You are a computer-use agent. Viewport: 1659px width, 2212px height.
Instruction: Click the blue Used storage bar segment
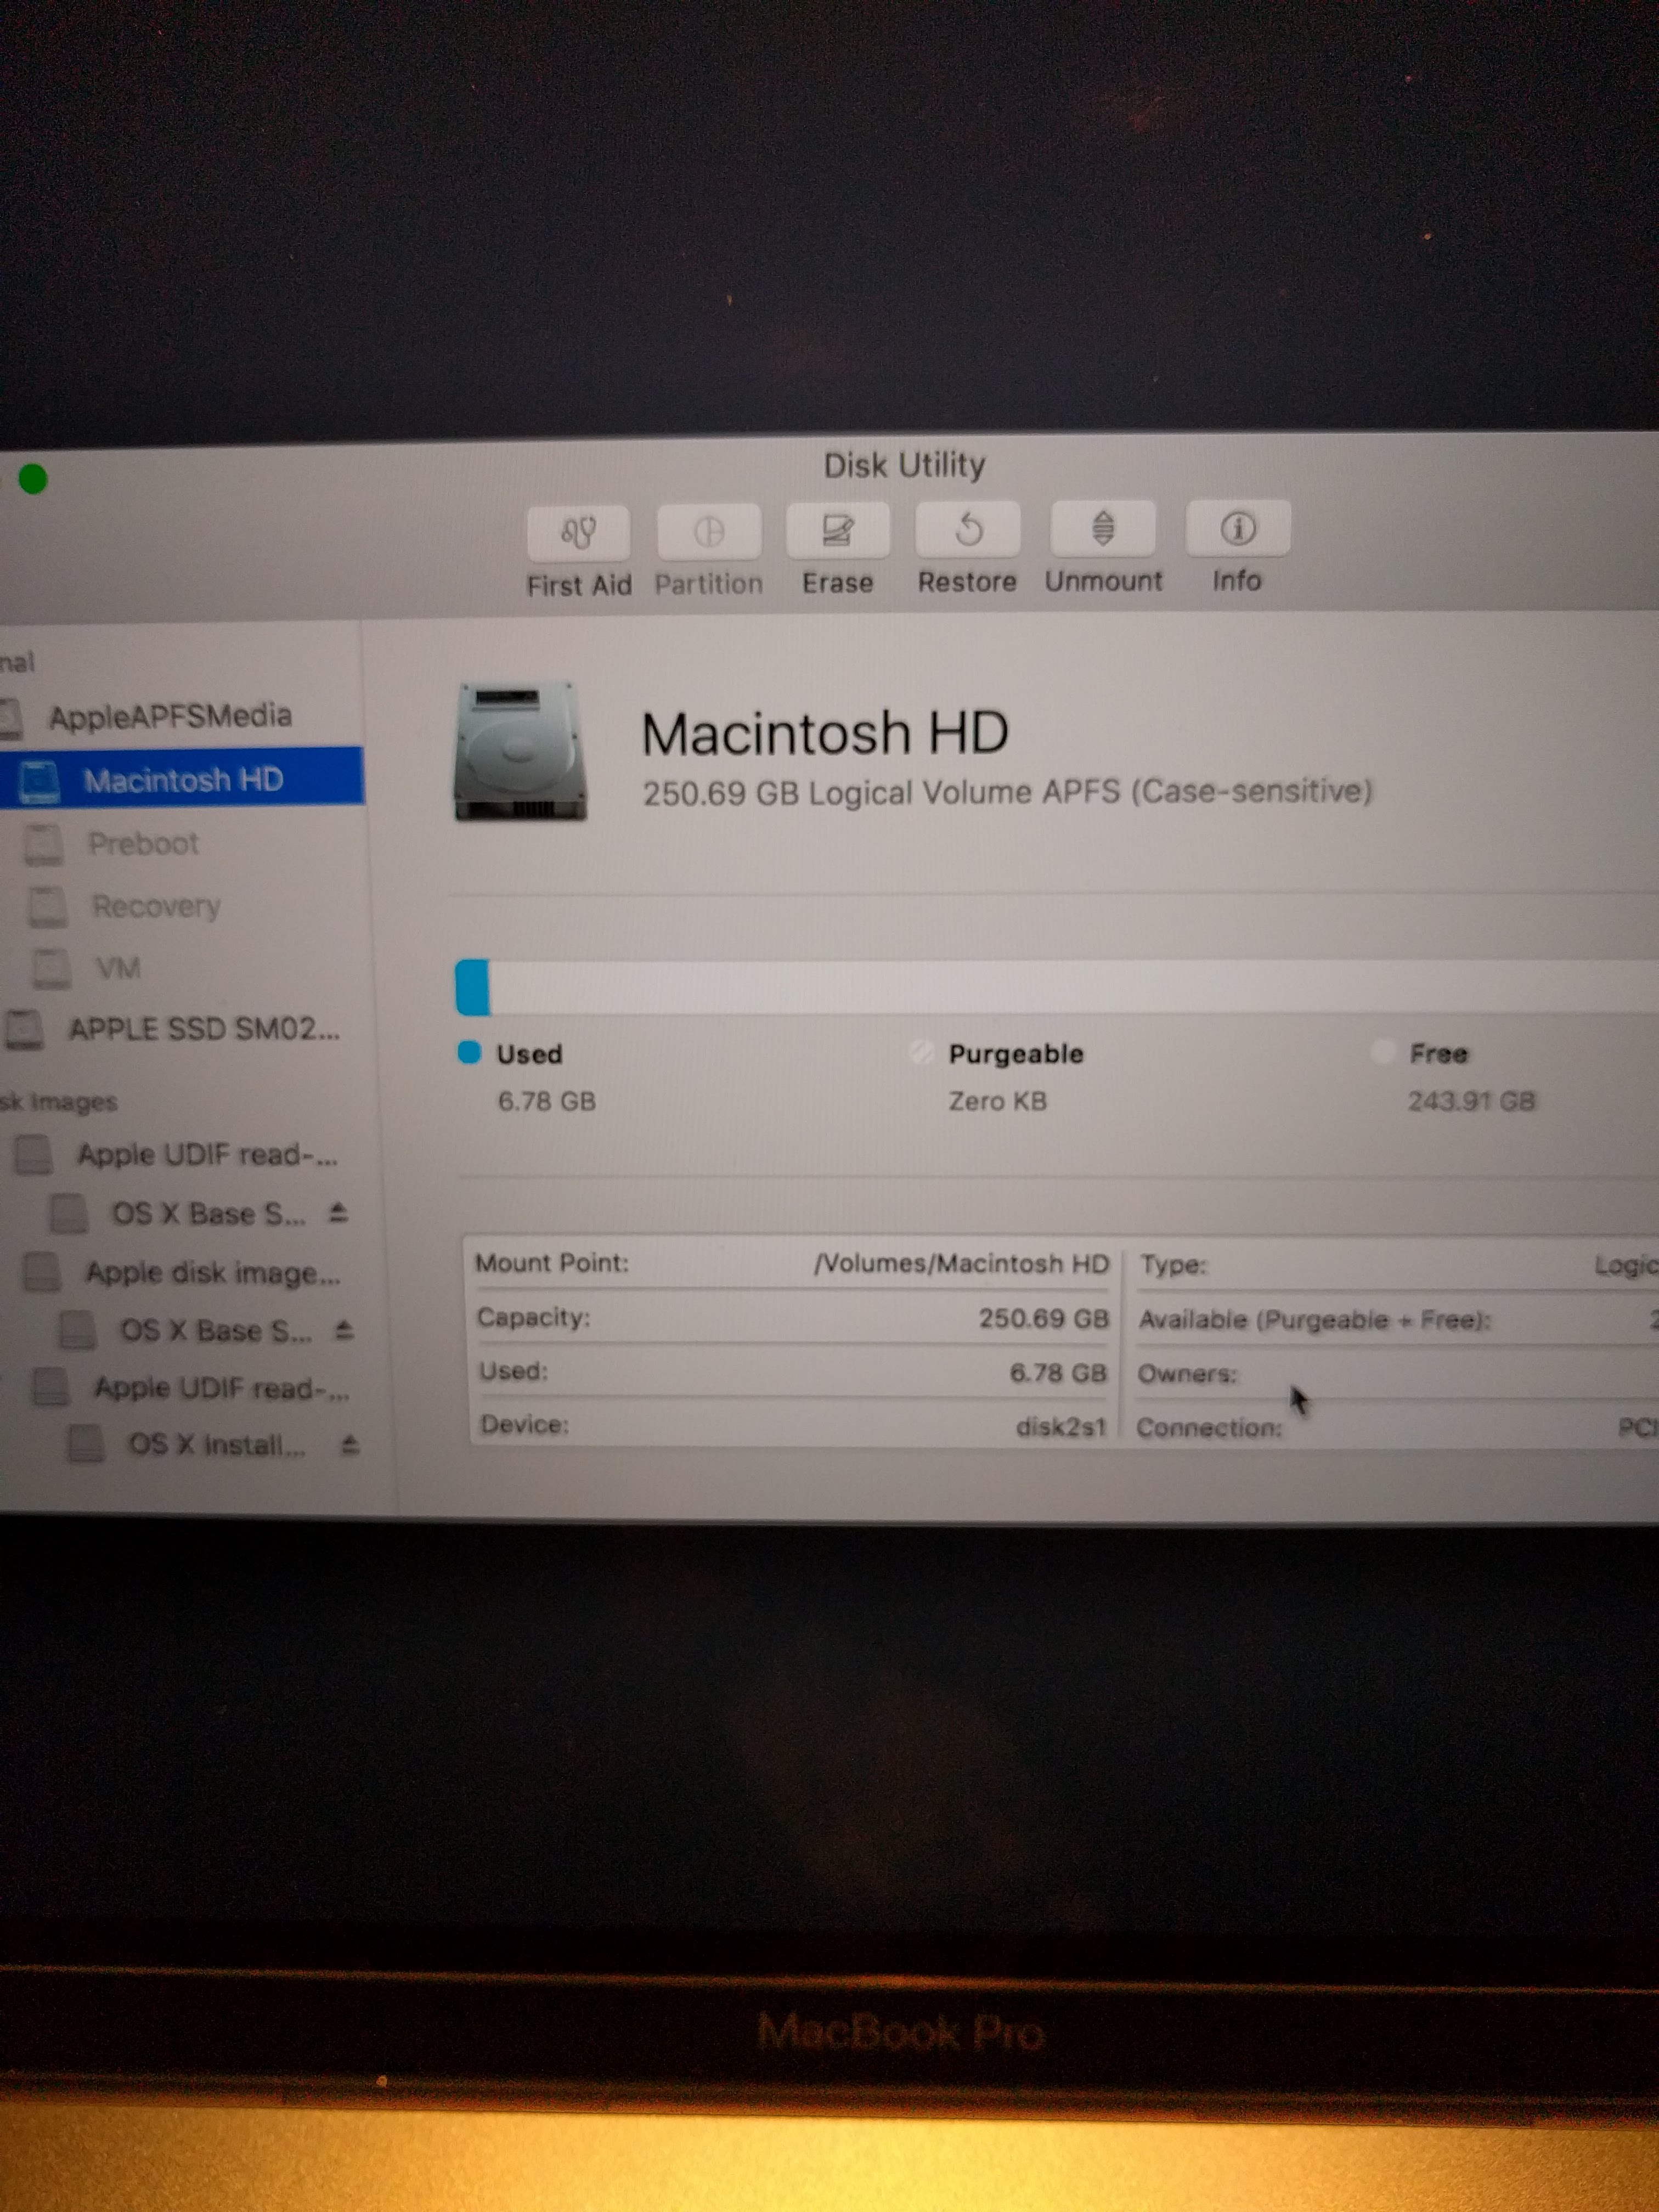(472, 987)
